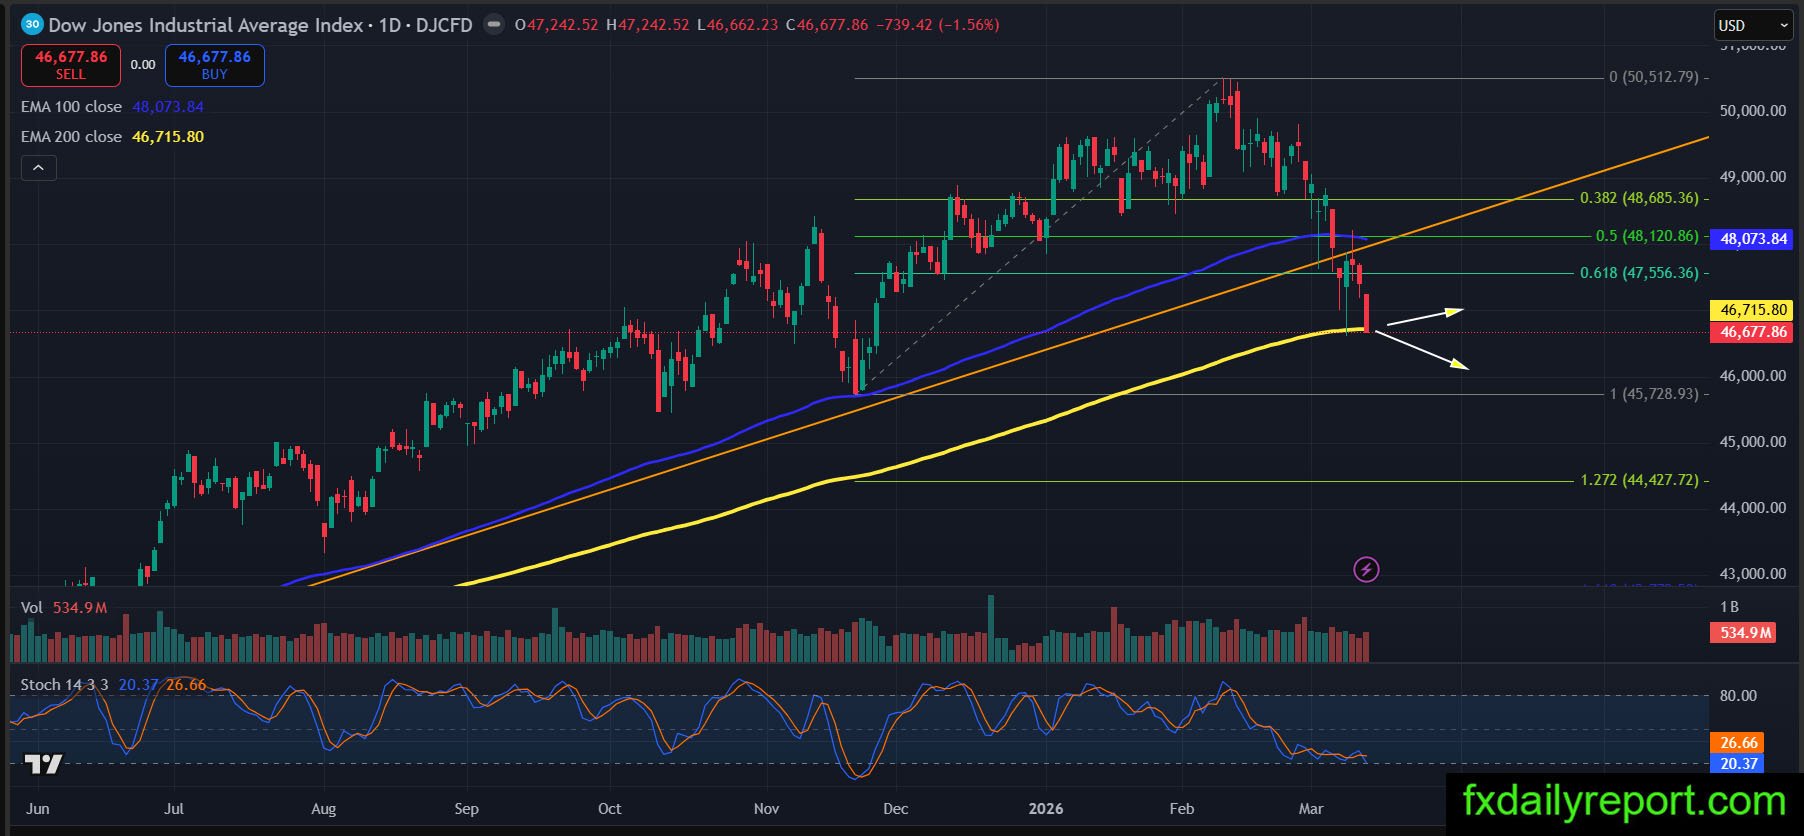Click the 46,000.00 price scale label
Image resolution: width=1804 pixels, height=836 pixels.
(1752, 376)
